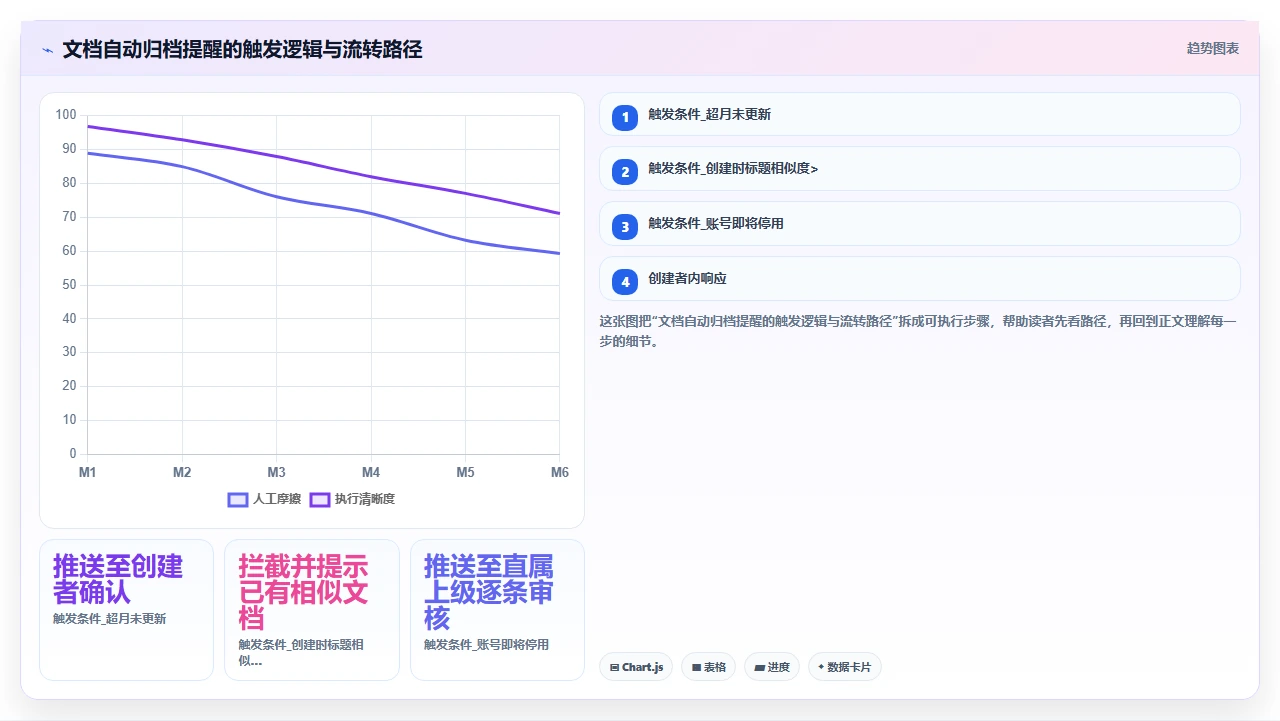Click the 趋势图表 label in header
This screenshot has width=1280, height=721.
click(x=1212, y=48)
